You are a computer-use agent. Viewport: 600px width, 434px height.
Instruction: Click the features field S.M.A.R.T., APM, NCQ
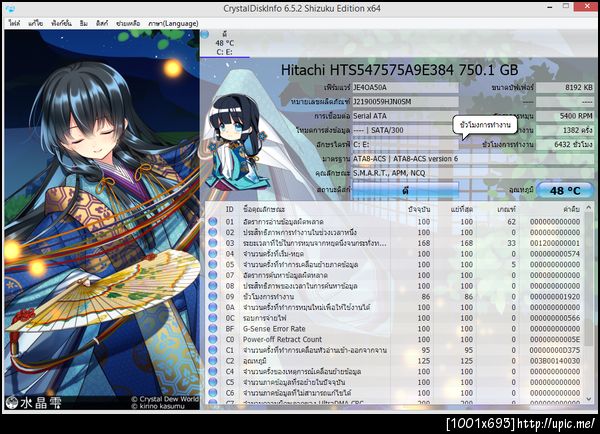[473, 173]
